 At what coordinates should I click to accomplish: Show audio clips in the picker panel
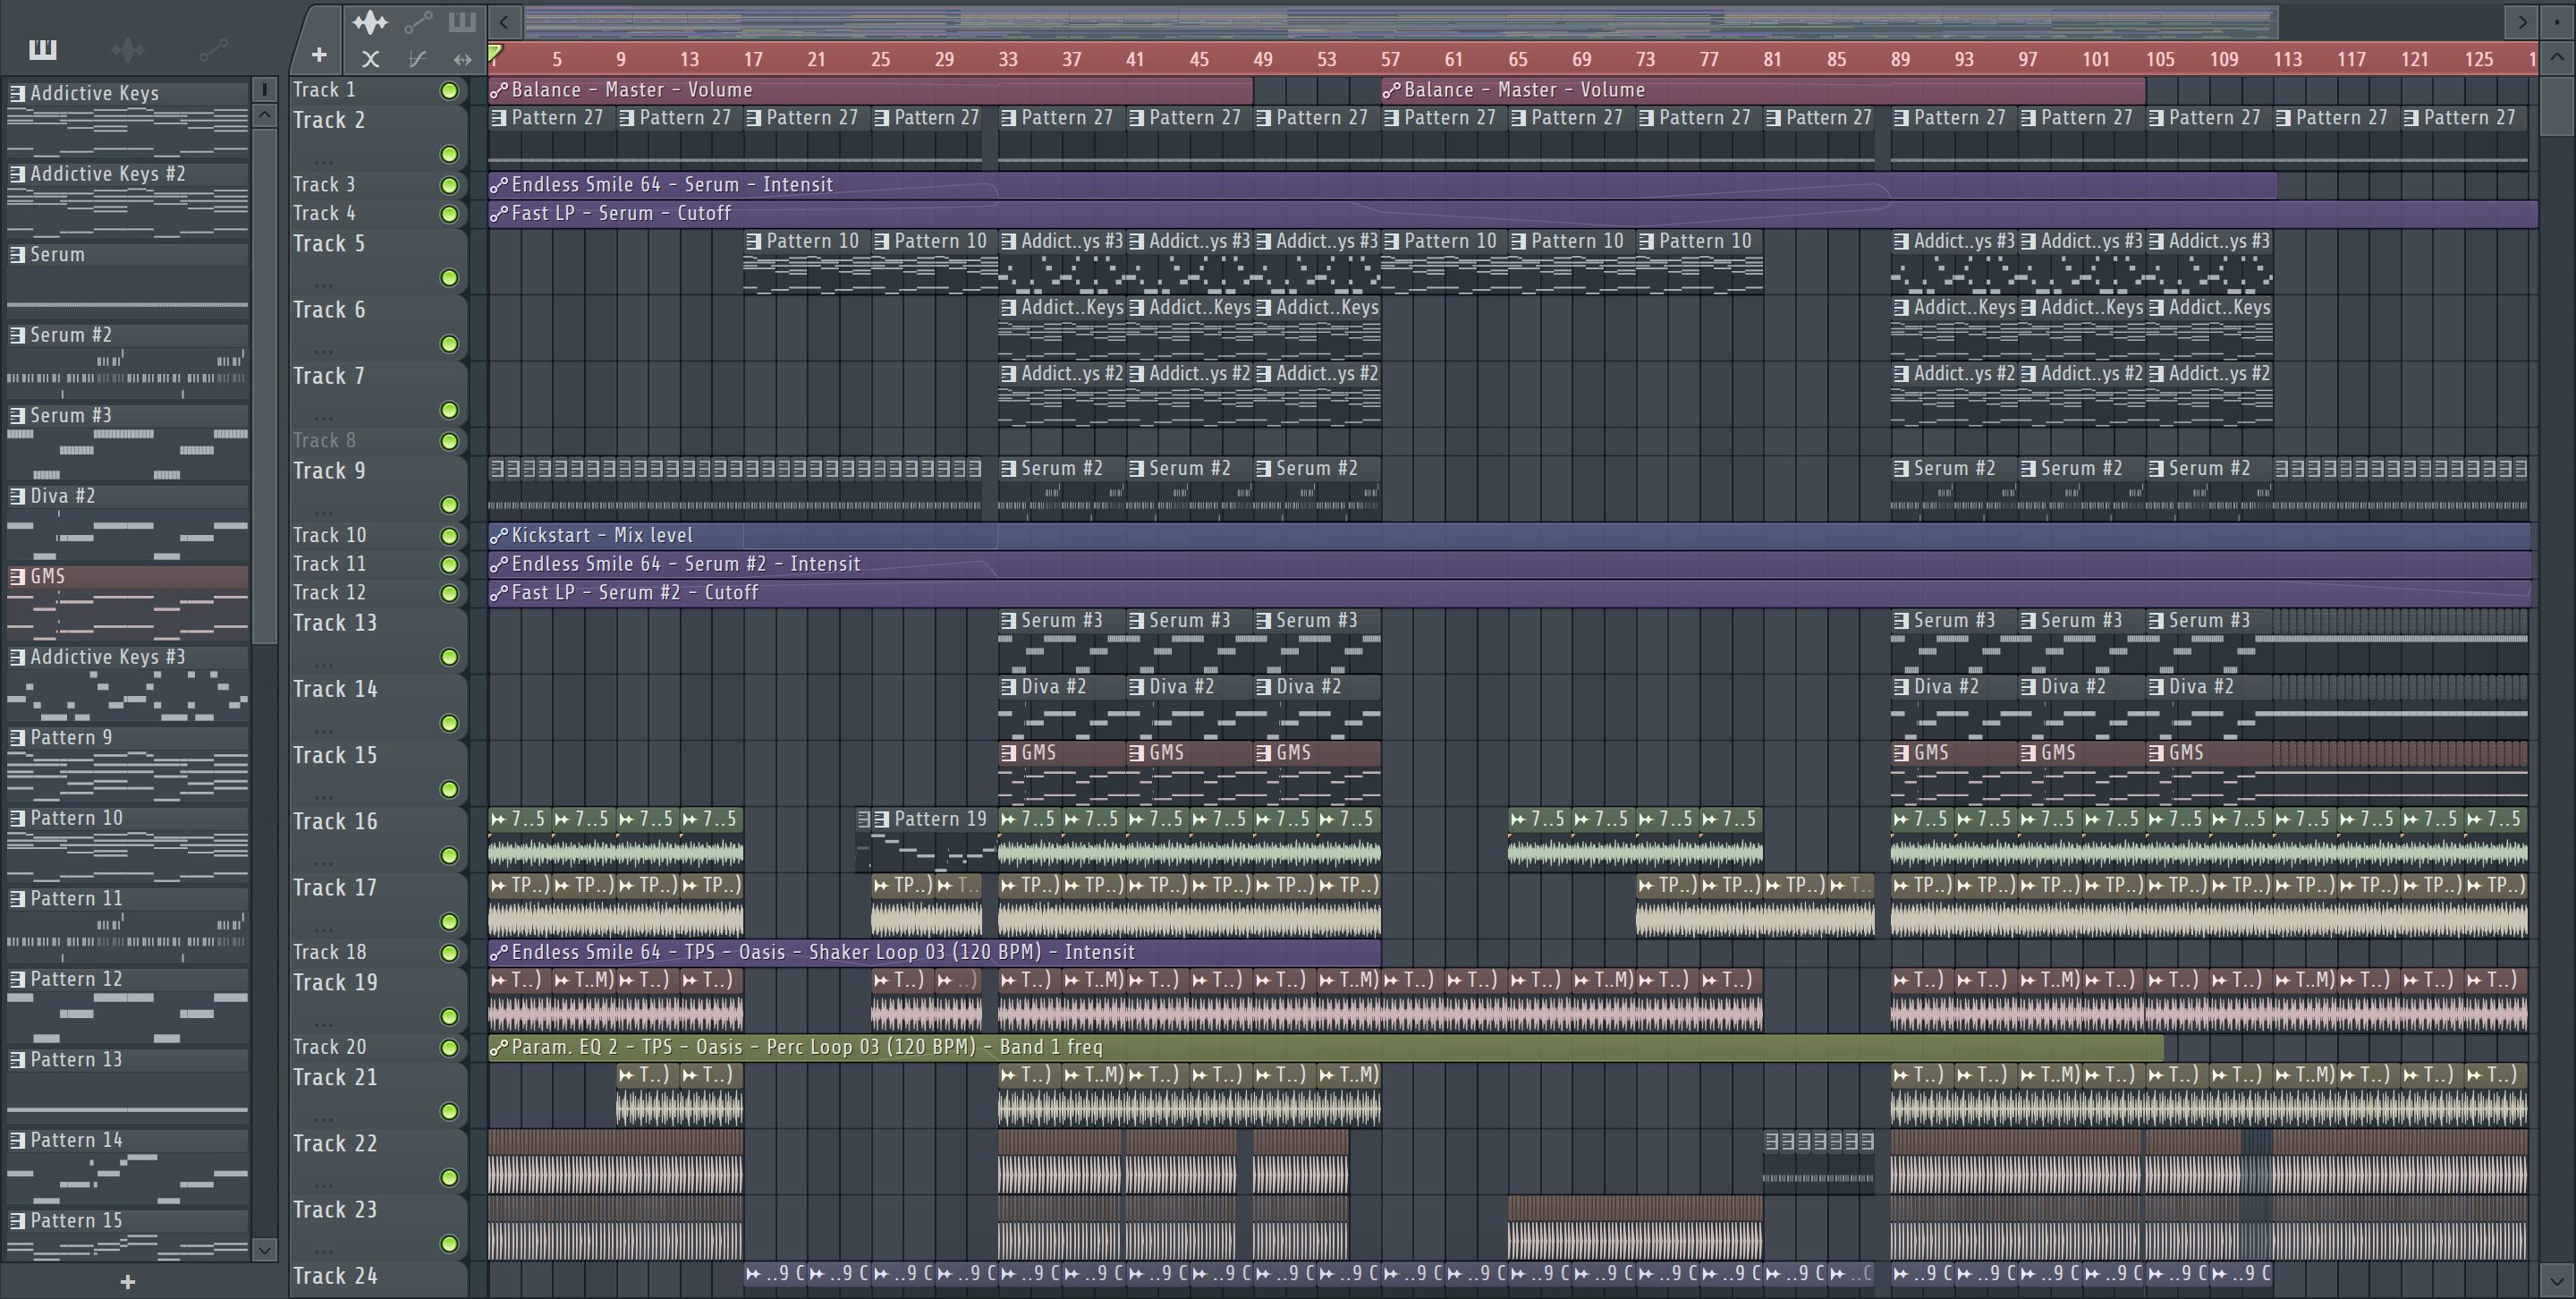point(128,49)
